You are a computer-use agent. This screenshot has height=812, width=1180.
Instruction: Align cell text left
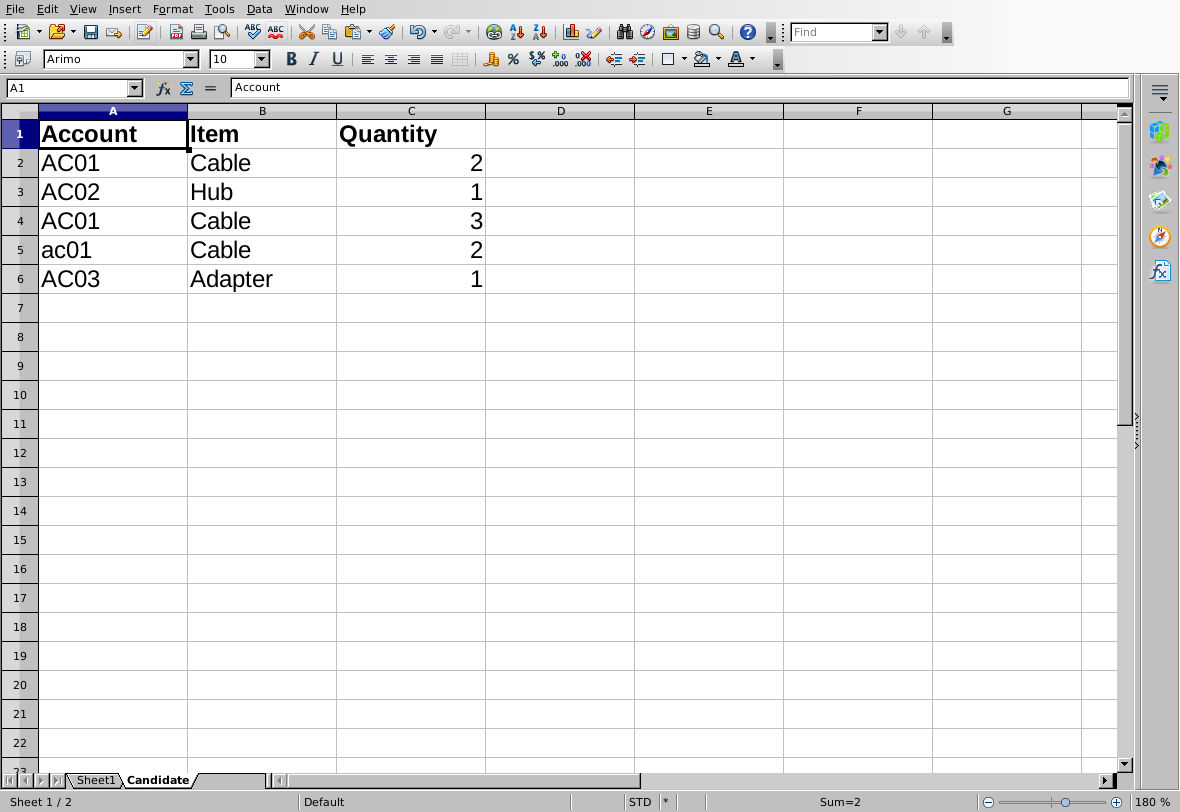tap(368, 59)
